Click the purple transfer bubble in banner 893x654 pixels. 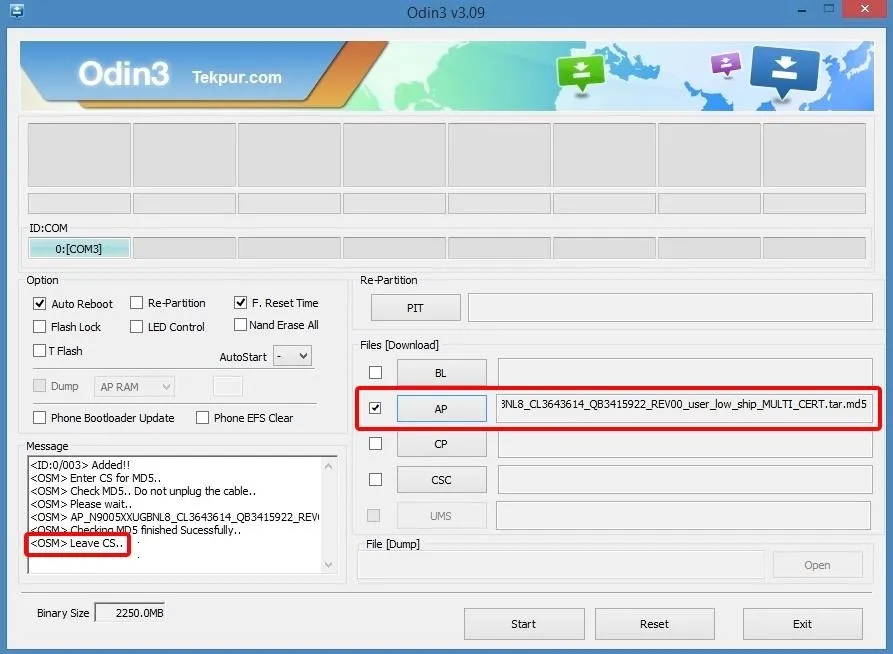point(726,64)
